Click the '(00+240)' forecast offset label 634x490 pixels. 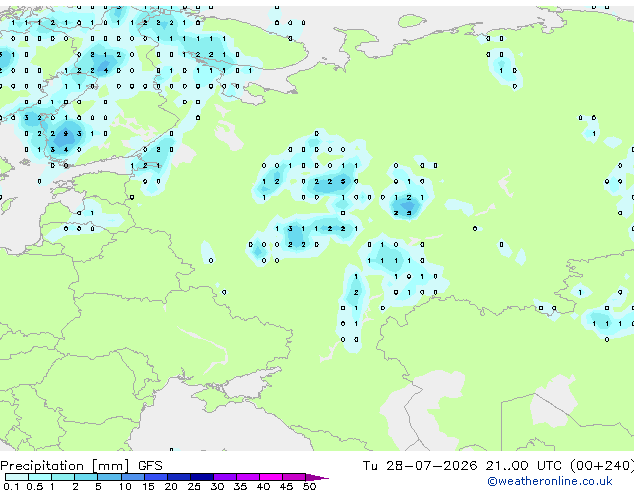pos(602,466)
